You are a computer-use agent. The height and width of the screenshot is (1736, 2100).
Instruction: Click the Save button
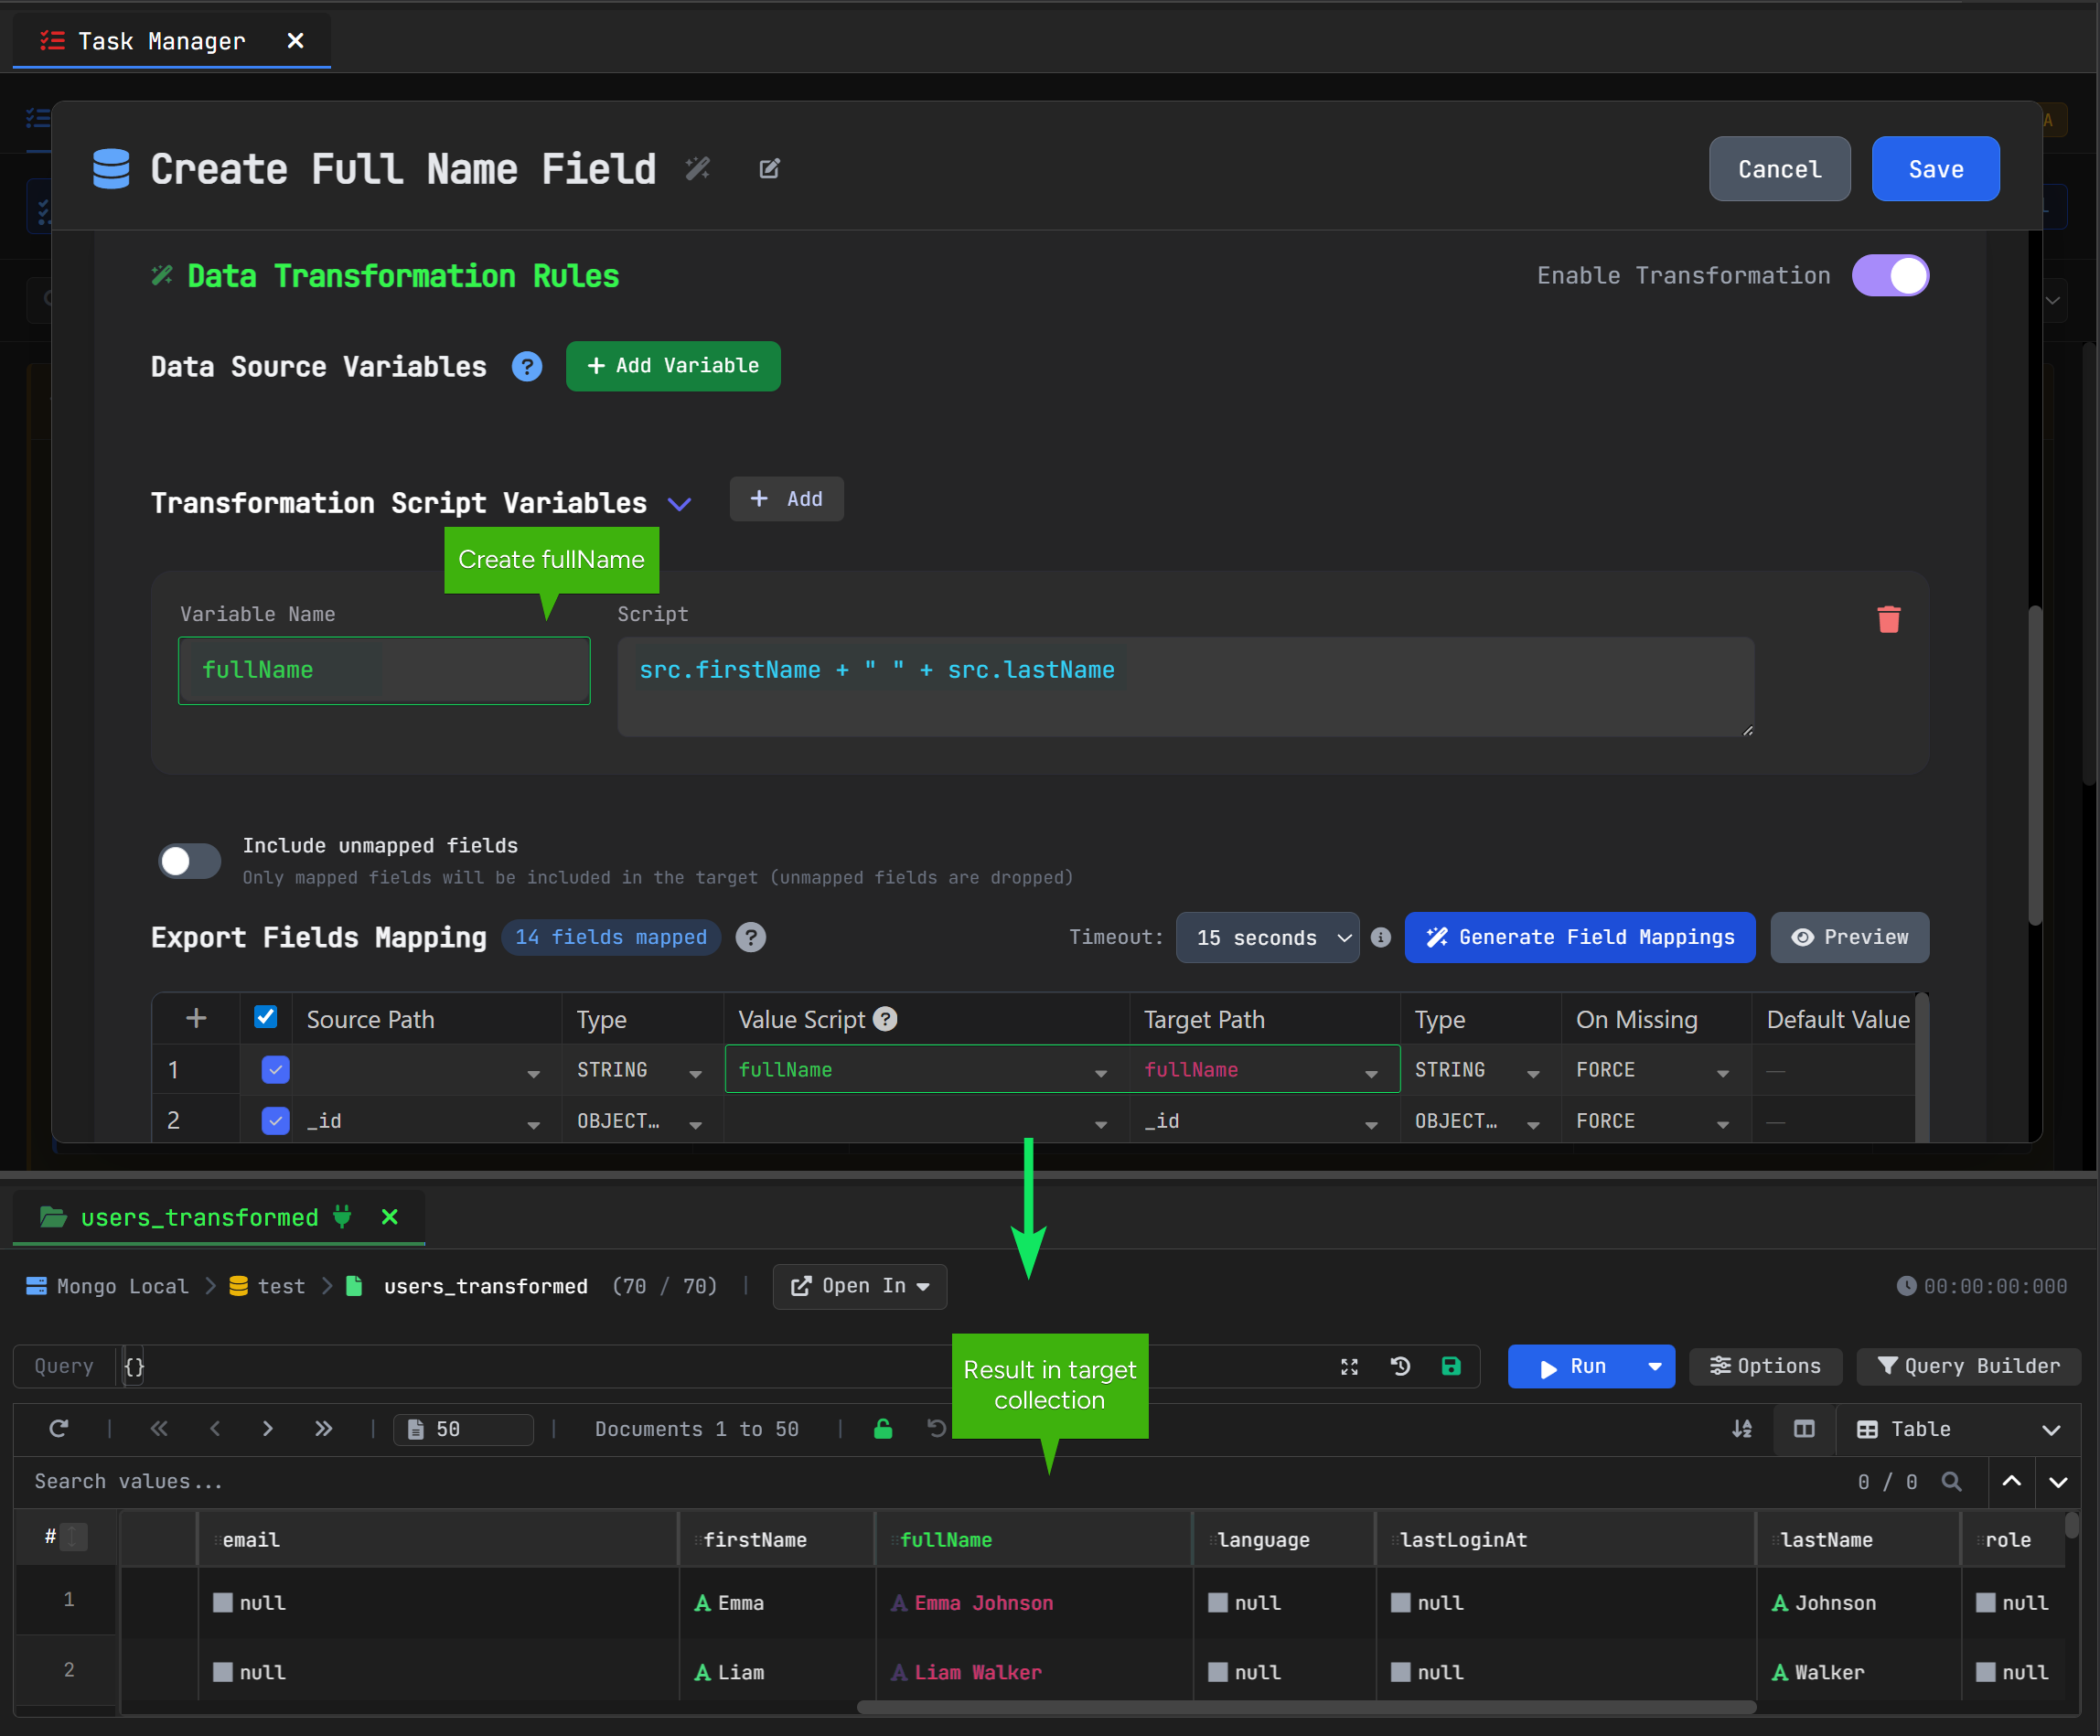click(1935, 169)
